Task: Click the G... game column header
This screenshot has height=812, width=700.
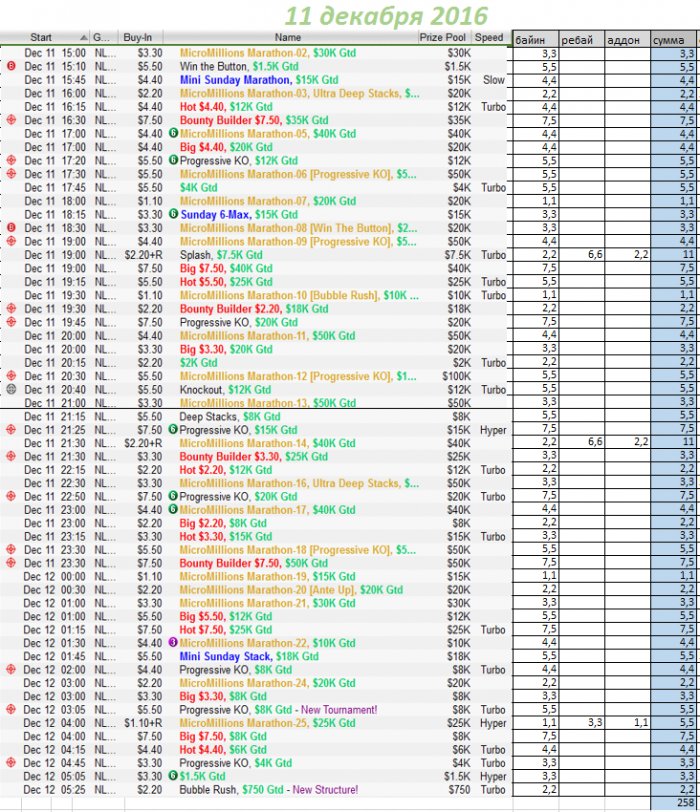Action: (104, 37)
